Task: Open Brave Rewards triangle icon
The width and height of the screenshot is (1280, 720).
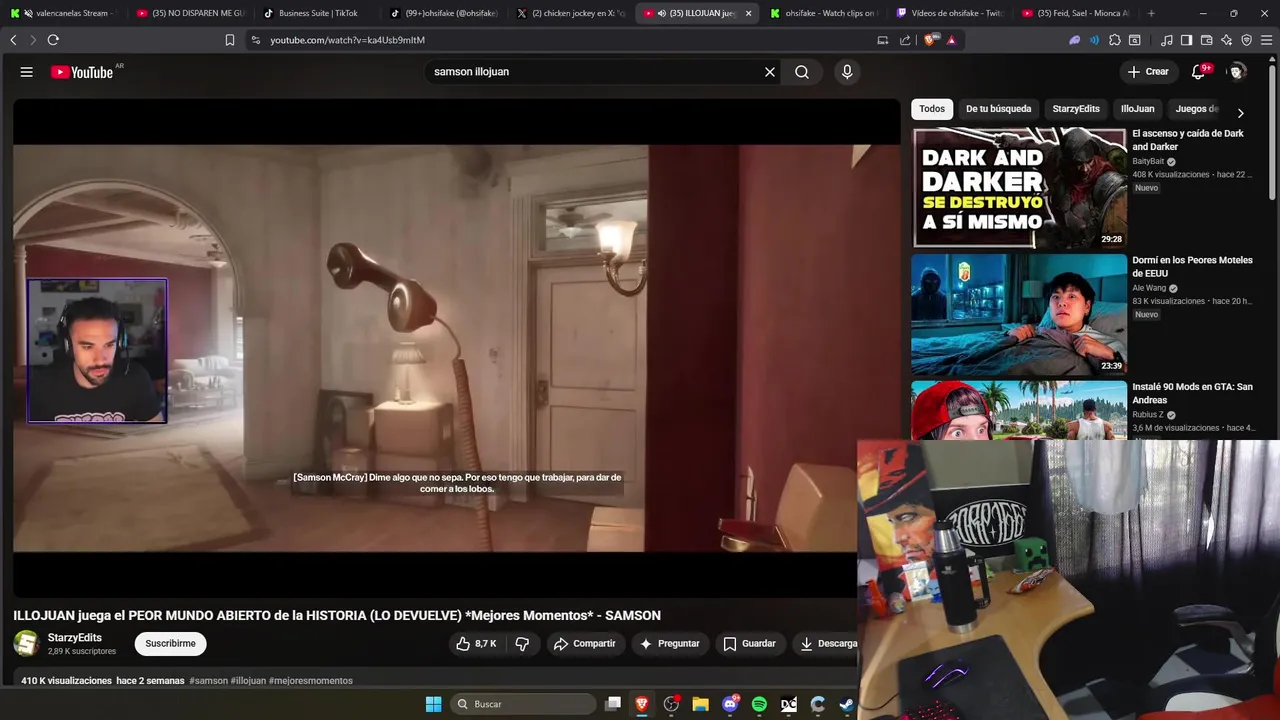Action: pyautogui.click(x=951, y=40)
